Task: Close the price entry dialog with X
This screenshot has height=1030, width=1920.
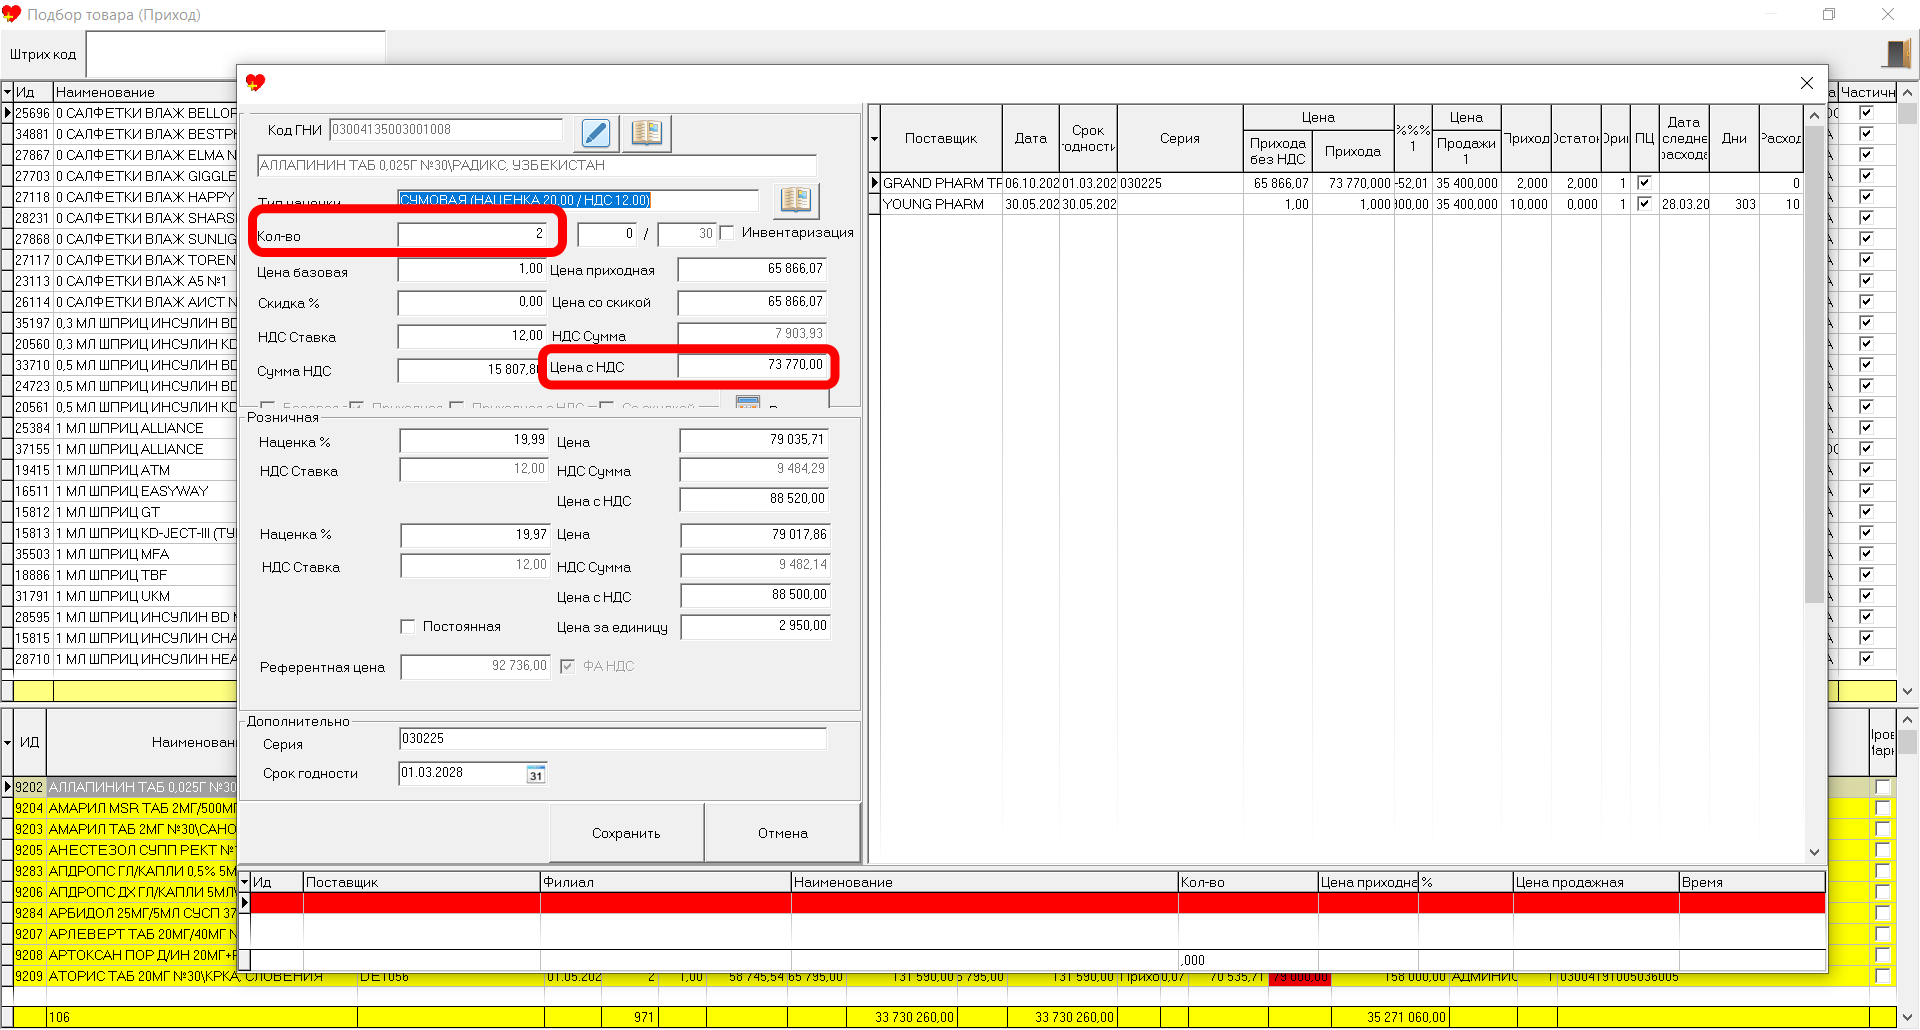Action: (x=1807, y=83)
